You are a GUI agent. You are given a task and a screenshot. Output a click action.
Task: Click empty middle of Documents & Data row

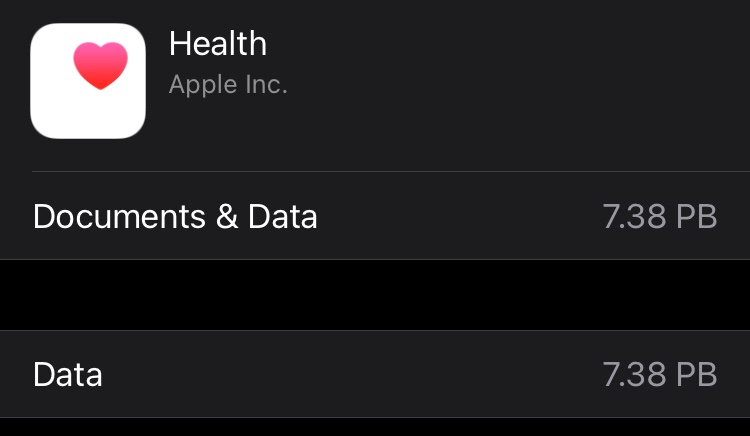459,216
